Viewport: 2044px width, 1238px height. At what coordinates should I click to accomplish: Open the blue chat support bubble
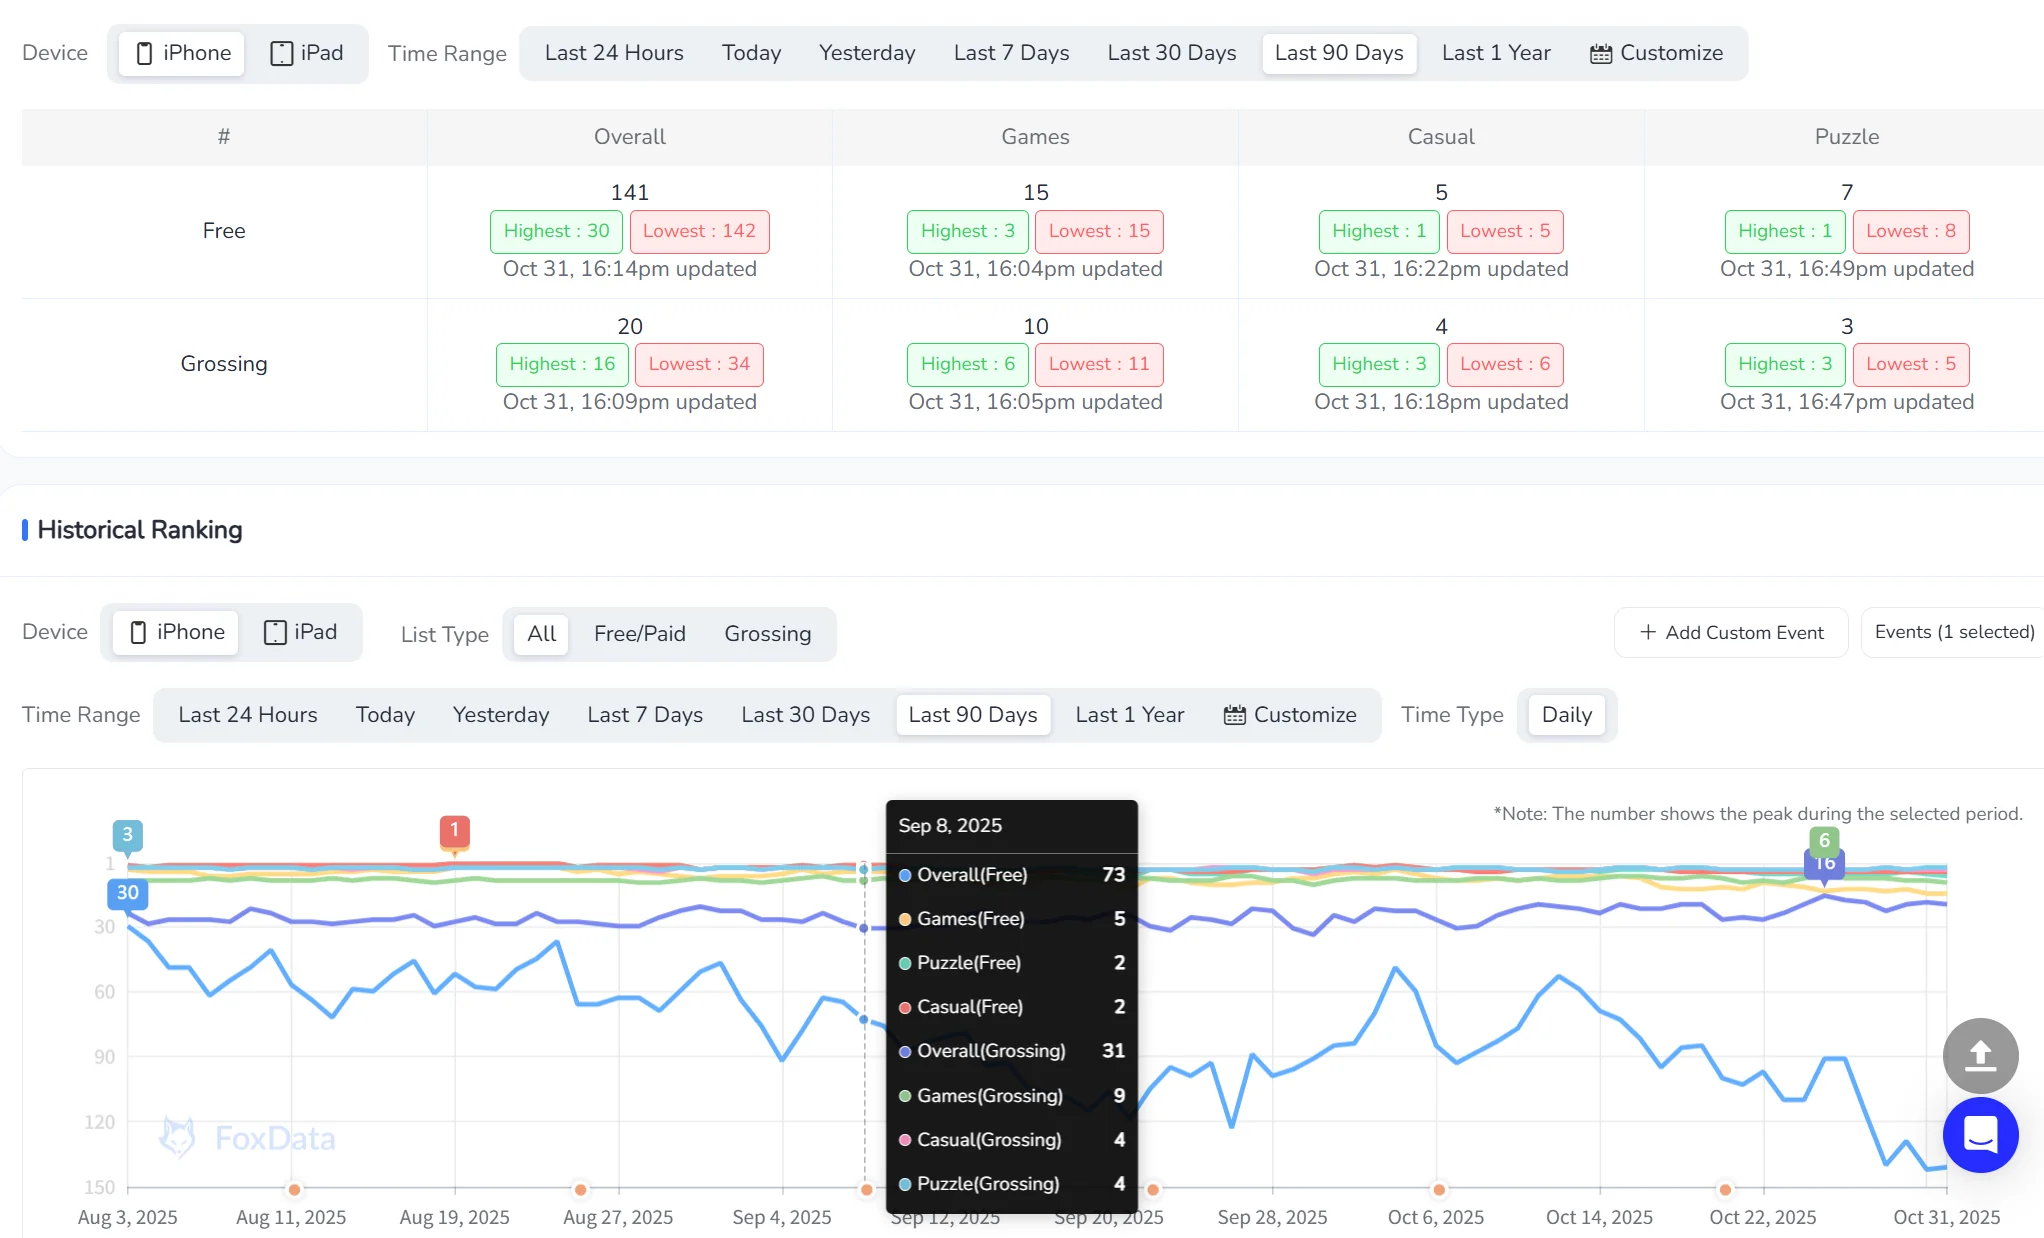pos(1980,1134)
